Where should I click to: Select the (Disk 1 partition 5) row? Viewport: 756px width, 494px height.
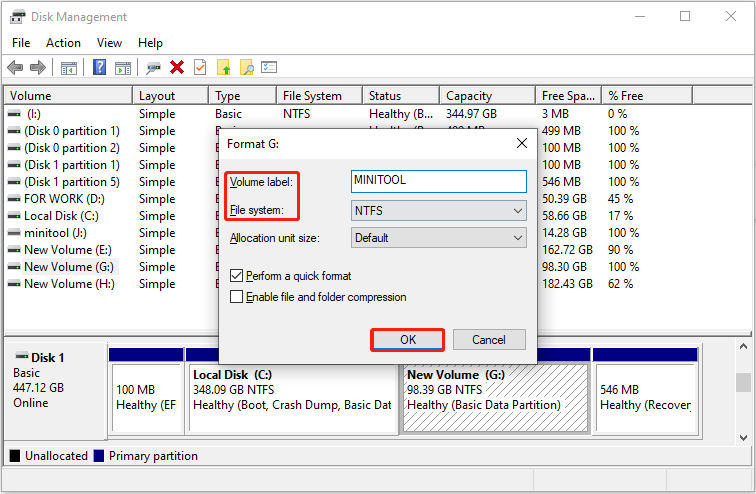click(x=71, y=182)
